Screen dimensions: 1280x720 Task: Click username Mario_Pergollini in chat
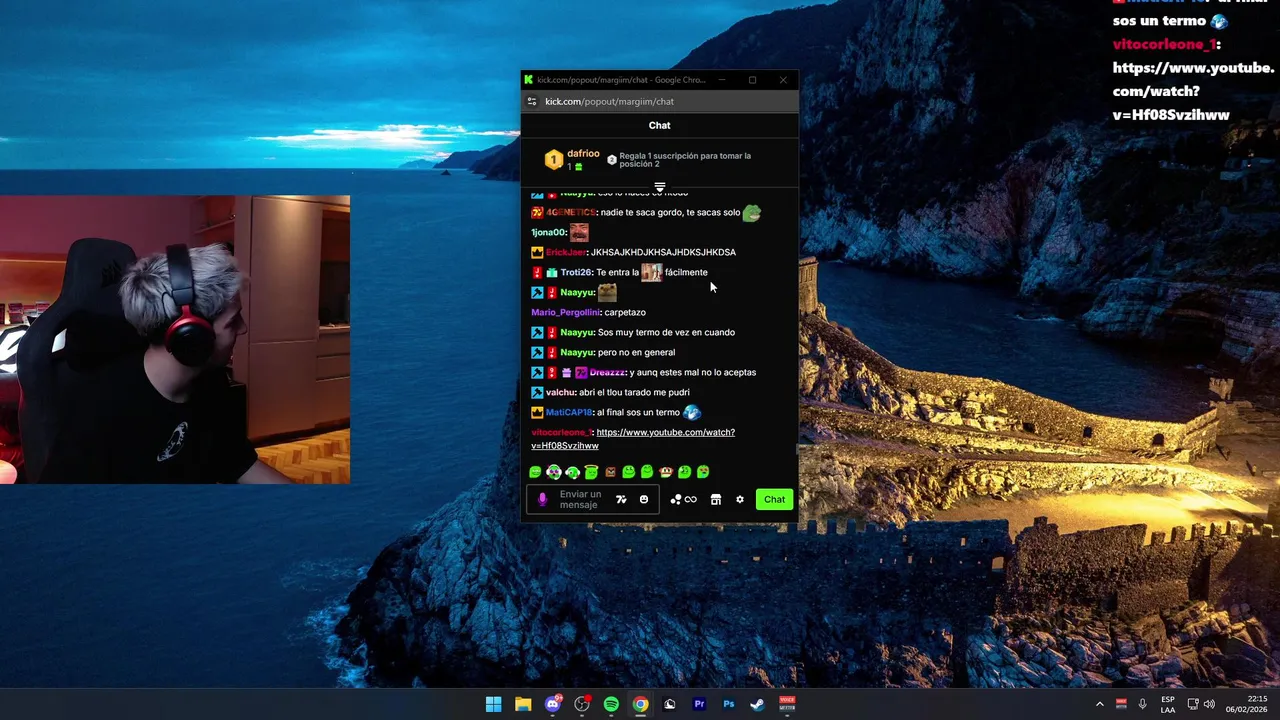pos(565,312)
